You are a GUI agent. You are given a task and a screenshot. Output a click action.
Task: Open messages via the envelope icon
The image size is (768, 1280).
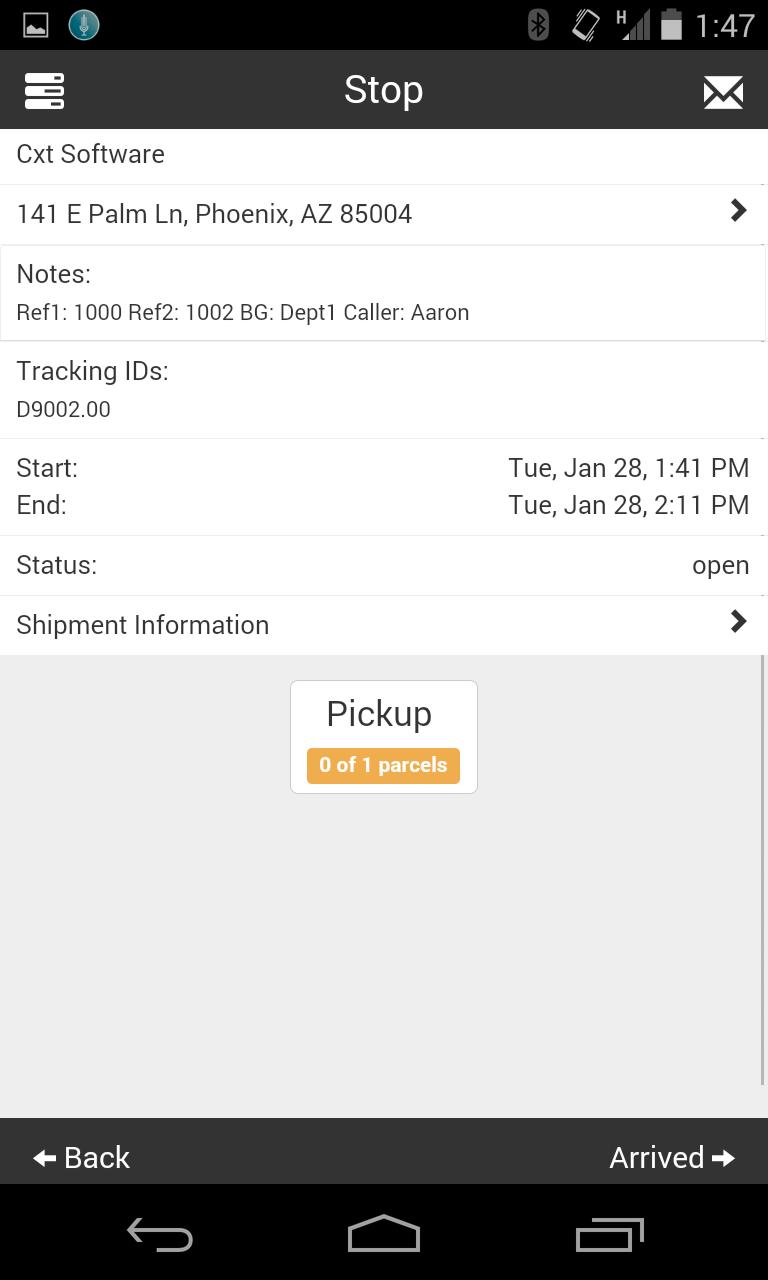[722, 92]
